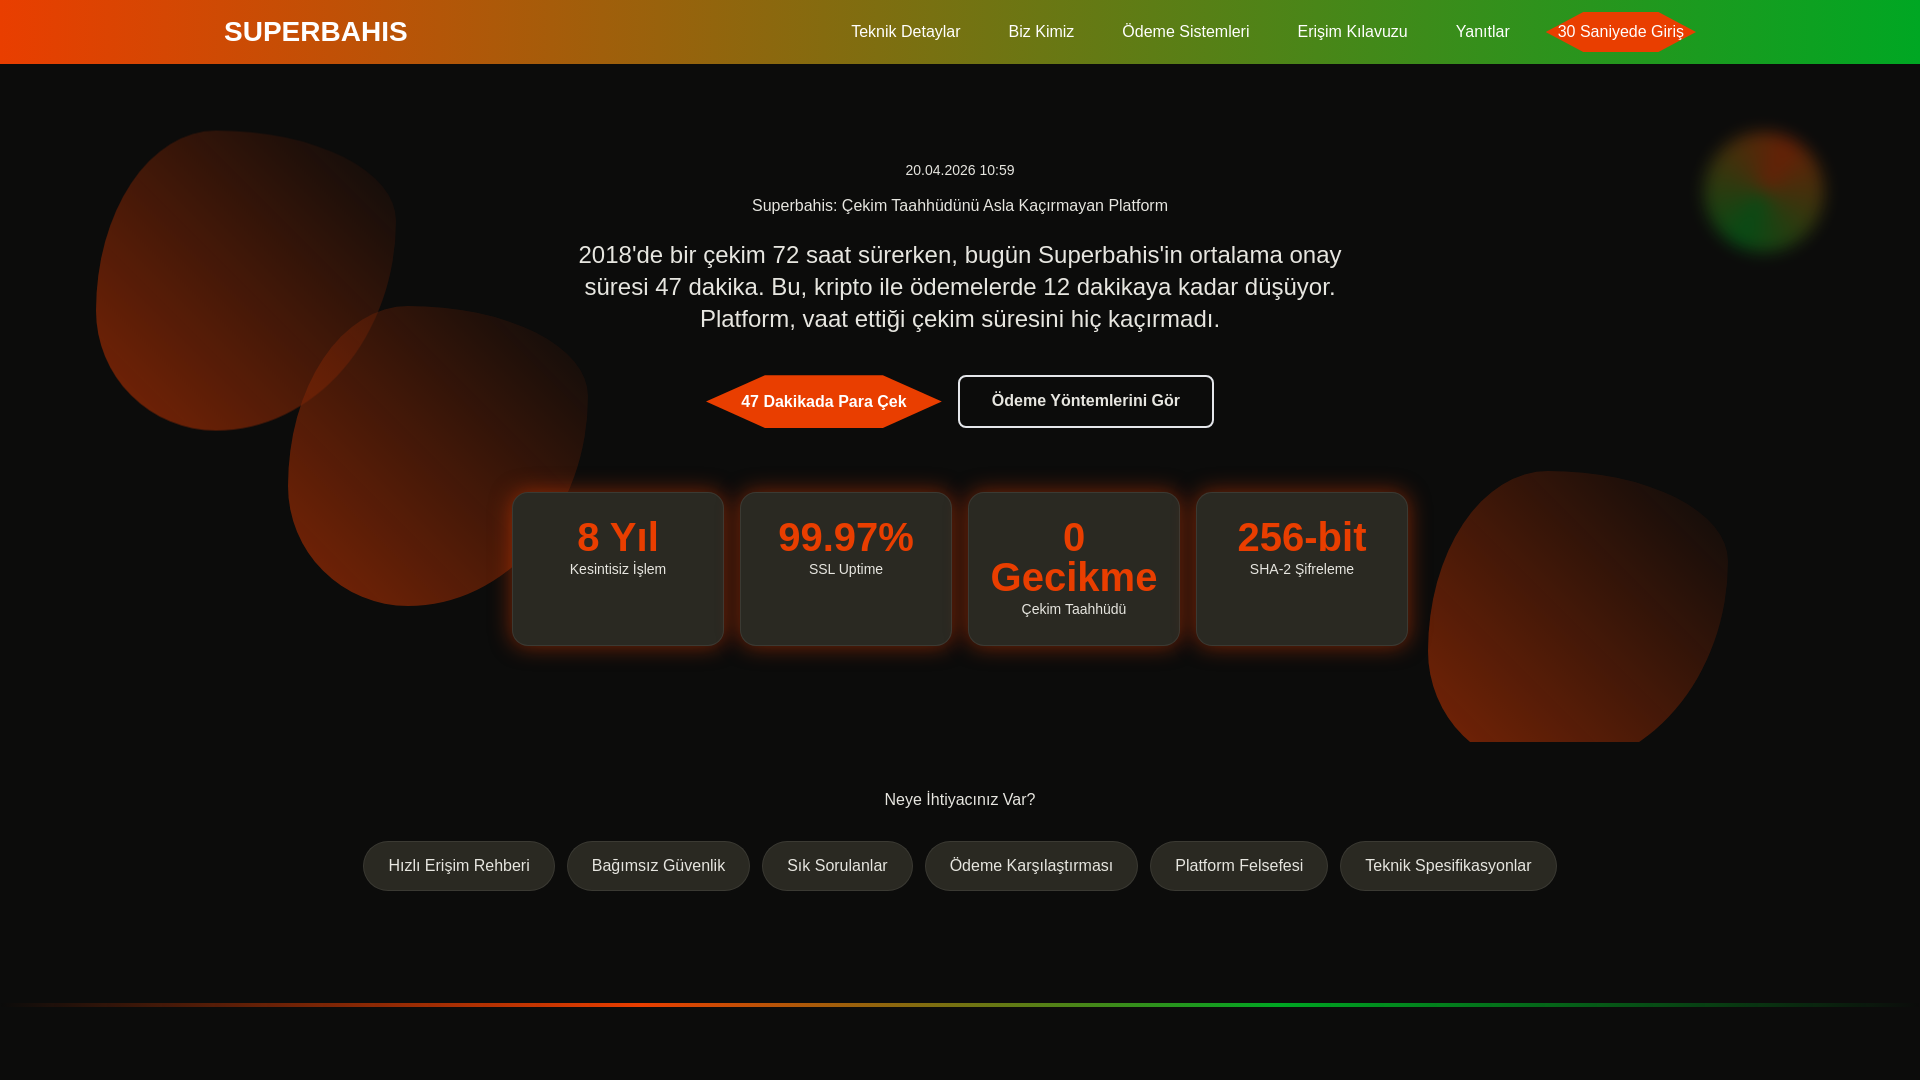This screenshot has width=1920, height=1080.
Task: Select the 8 Yıl Kesintisiz İşlem card
Action: point(618,568)
